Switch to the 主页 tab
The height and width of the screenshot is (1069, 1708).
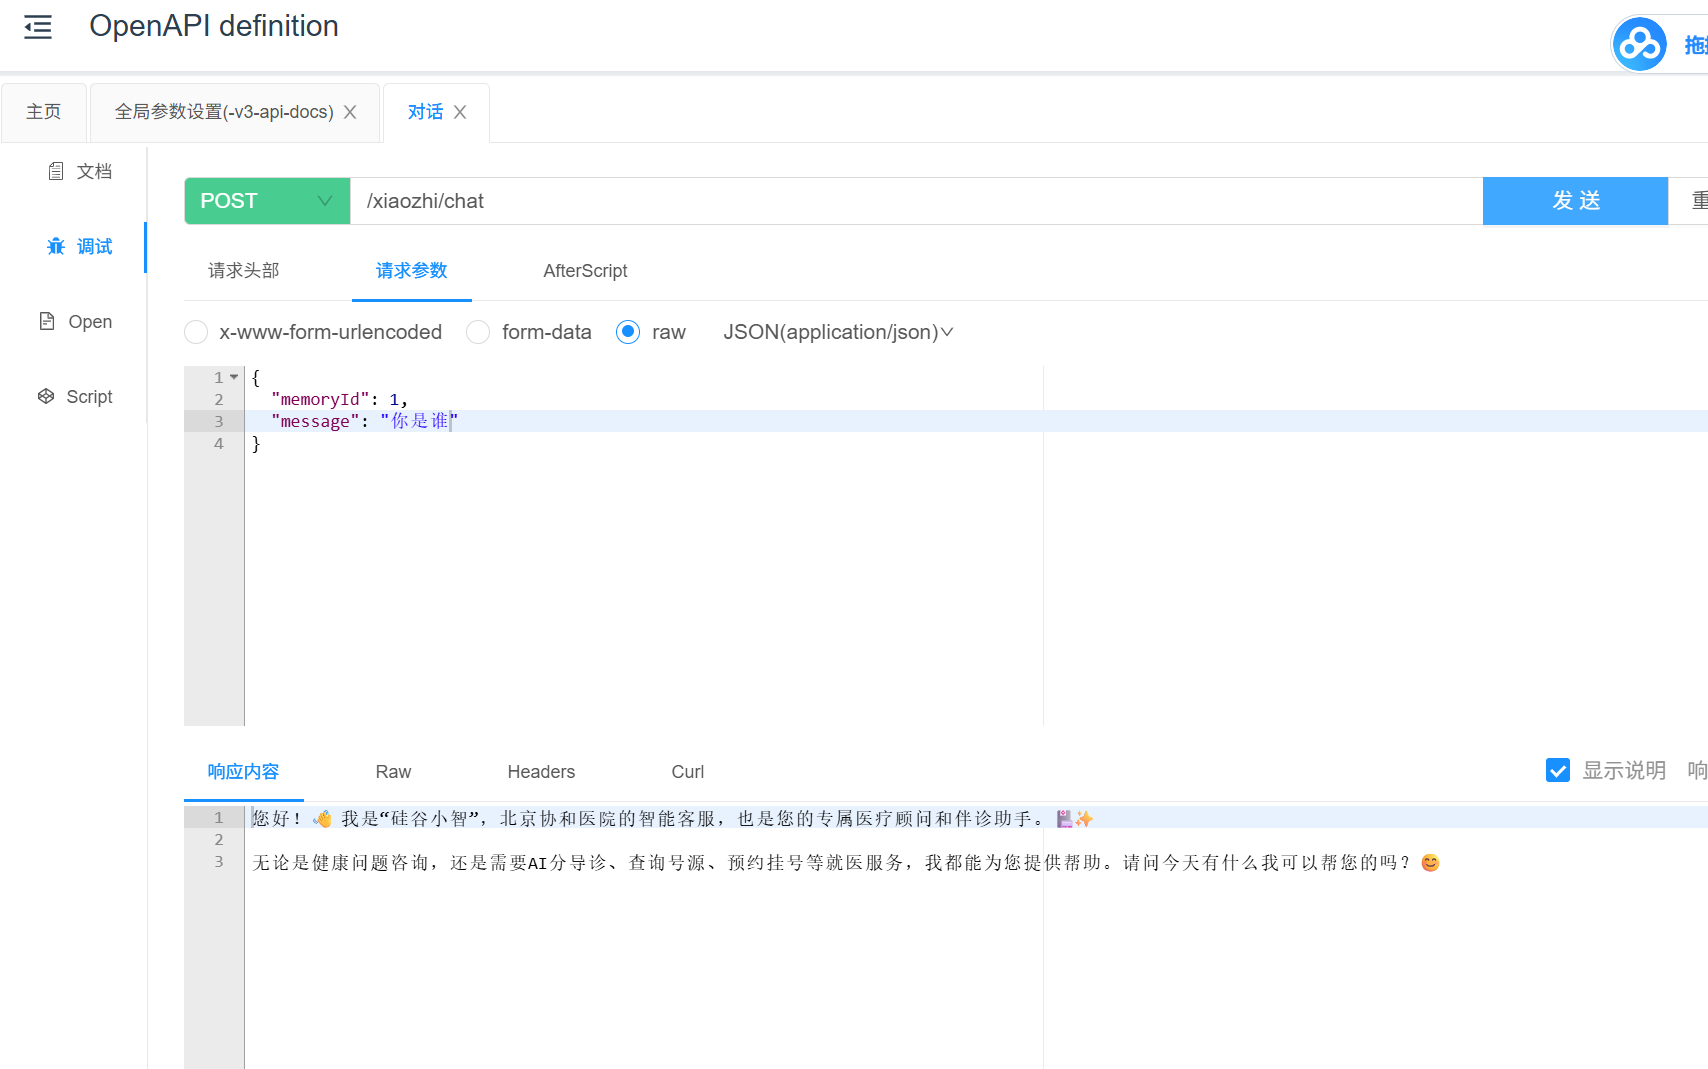43,112
